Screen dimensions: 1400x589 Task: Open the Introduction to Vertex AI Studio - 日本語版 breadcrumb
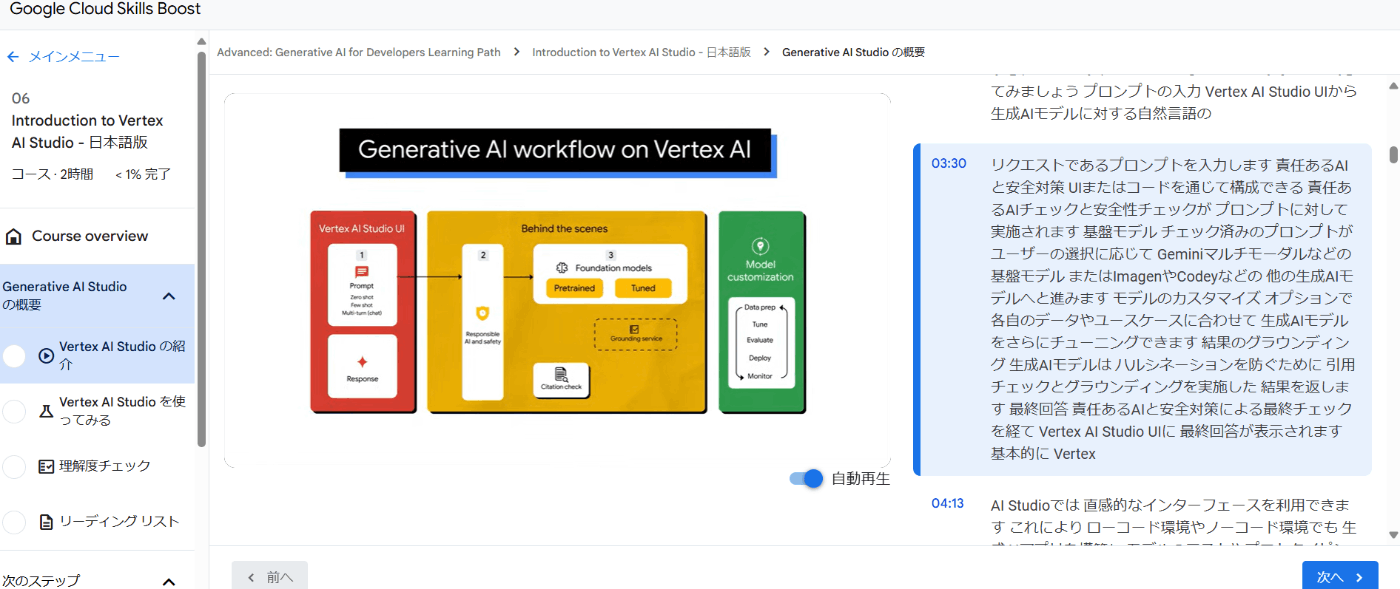[641, 52]
